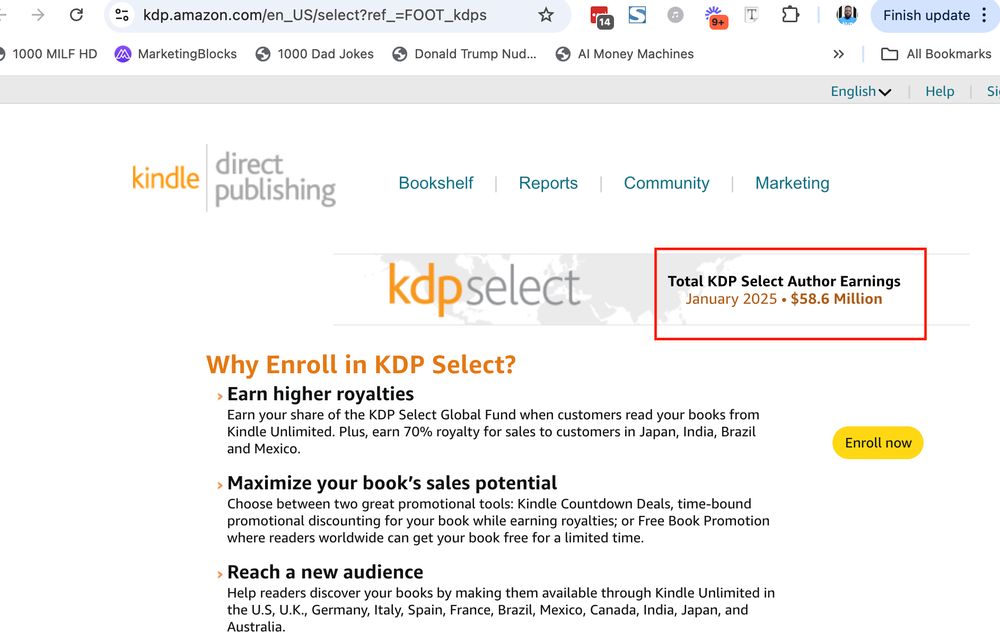Viewport: 1000px width, 633px height.
Task: Click the yellow Enroll now button
Action: pos(878,442)
